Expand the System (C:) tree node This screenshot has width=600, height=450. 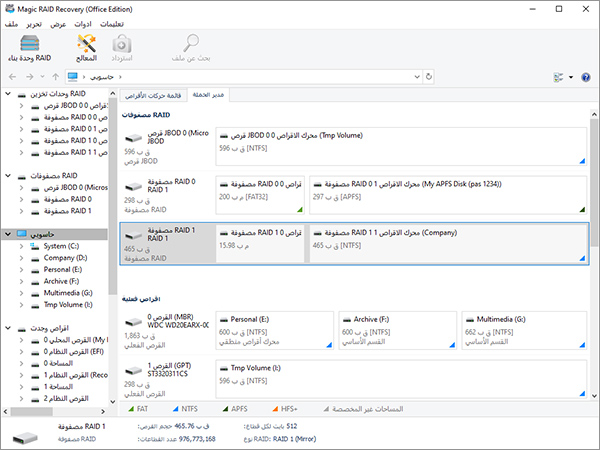[x=21, y=246]
